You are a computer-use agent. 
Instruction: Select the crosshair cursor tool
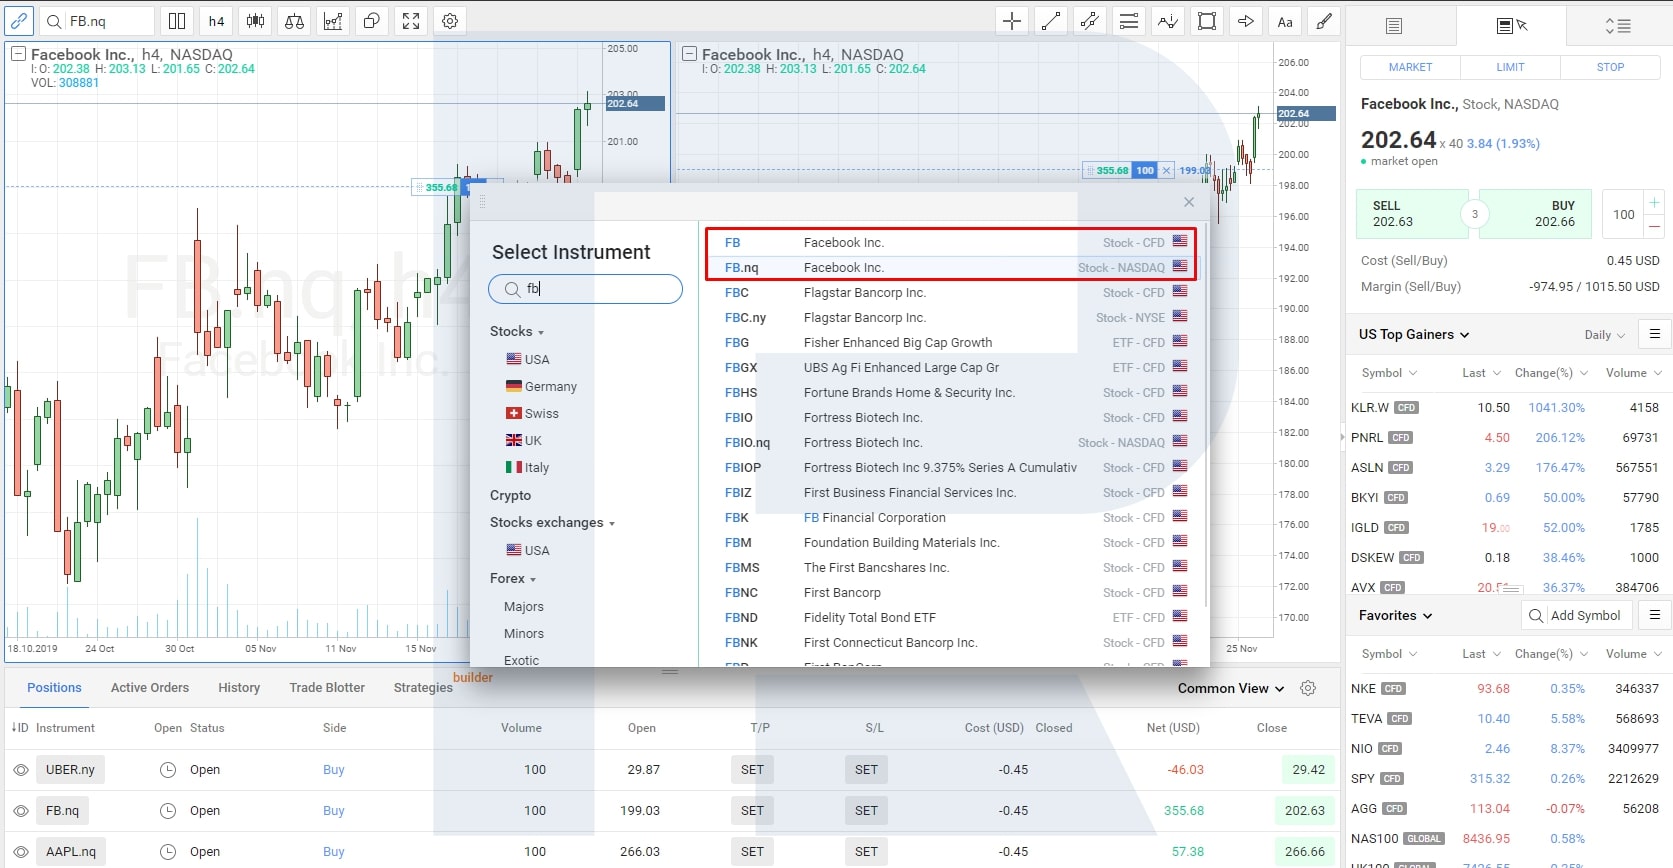pos(1012,21)
